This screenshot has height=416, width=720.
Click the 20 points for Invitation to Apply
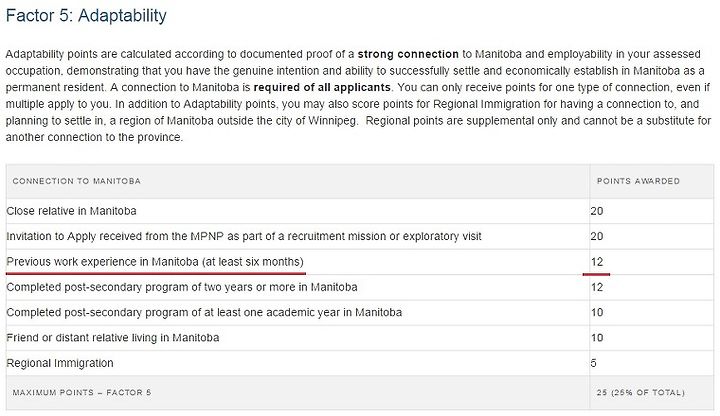coord(597,236)
